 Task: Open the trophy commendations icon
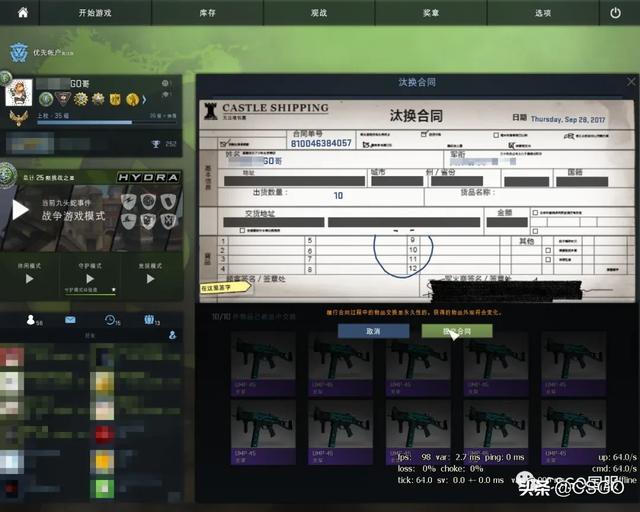156,144
